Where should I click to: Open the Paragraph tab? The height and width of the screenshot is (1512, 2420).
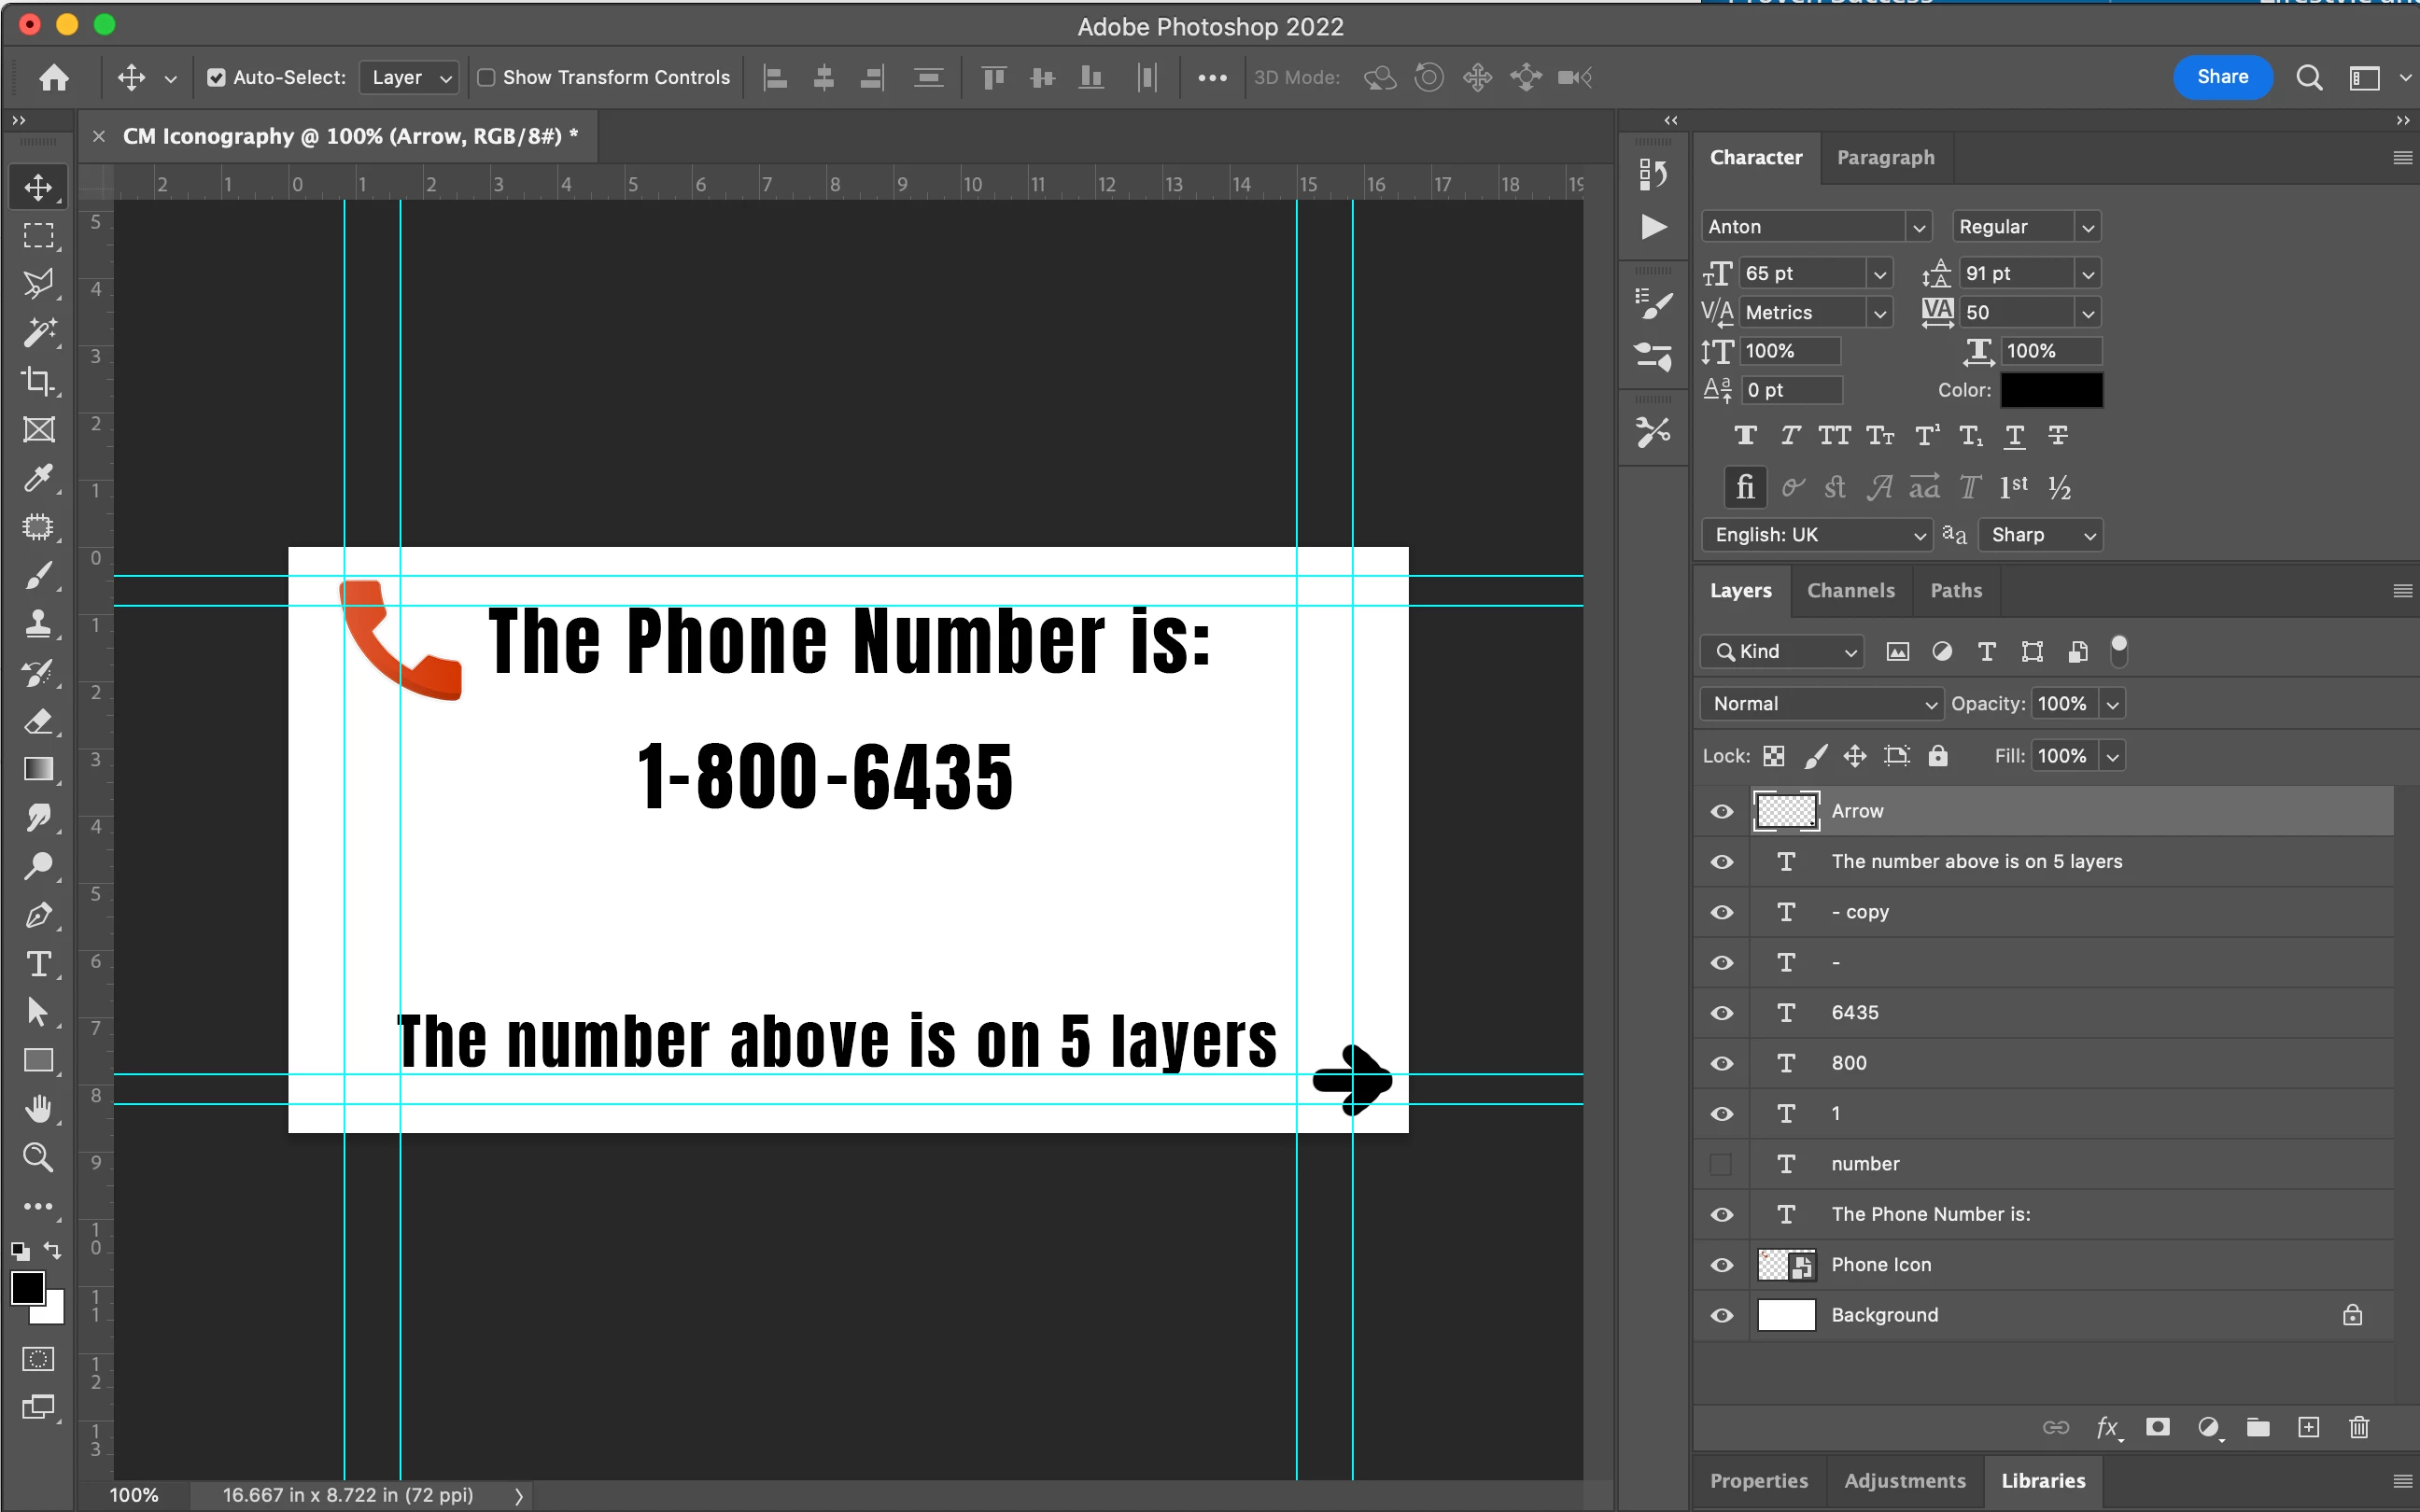(x=1885, y=158)
